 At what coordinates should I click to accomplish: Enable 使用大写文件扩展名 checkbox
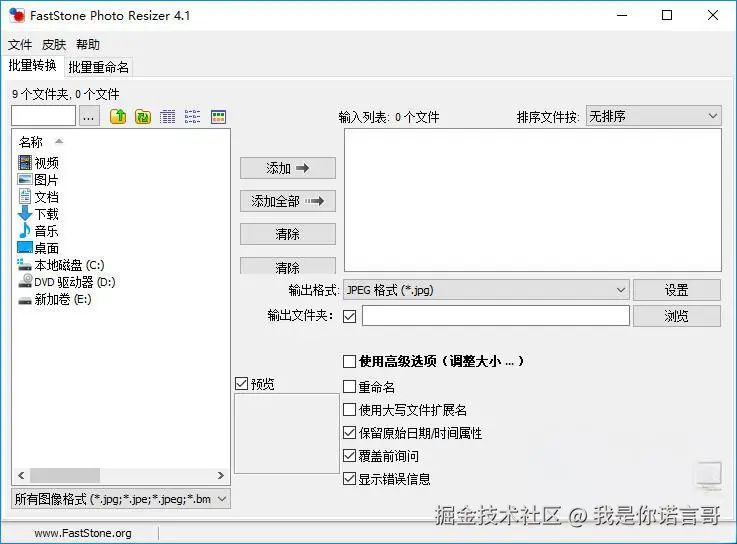[x=349, y=410]
